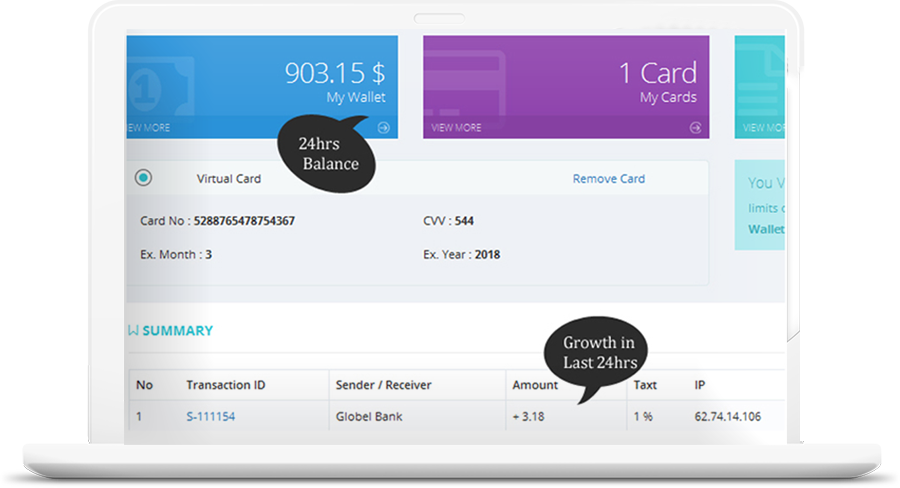This screenshot has height=488, width=900.
Task: Click the arrow icon on My Cards tile
Action: (696, 128)
